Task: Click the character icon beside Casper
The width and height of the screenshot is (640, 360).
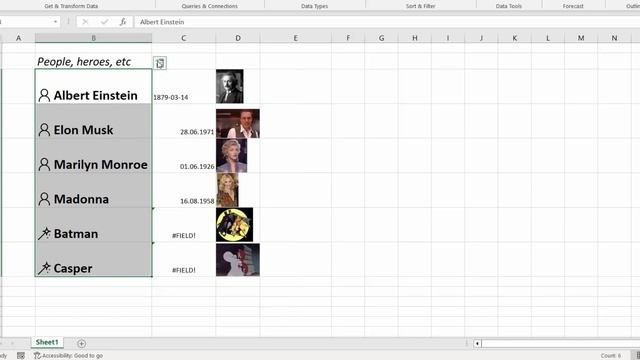Action: (x=44, y=268)
